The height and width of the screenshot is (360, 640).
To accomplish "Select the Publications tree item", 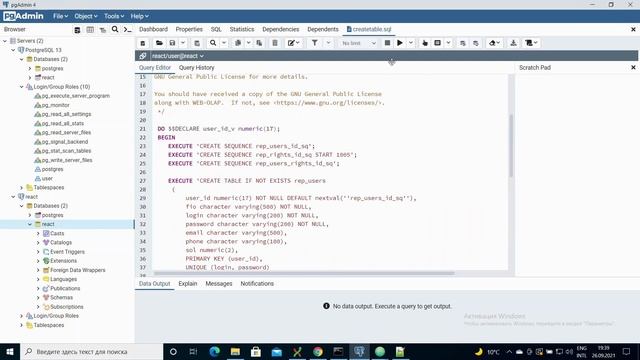I will 65,289.
